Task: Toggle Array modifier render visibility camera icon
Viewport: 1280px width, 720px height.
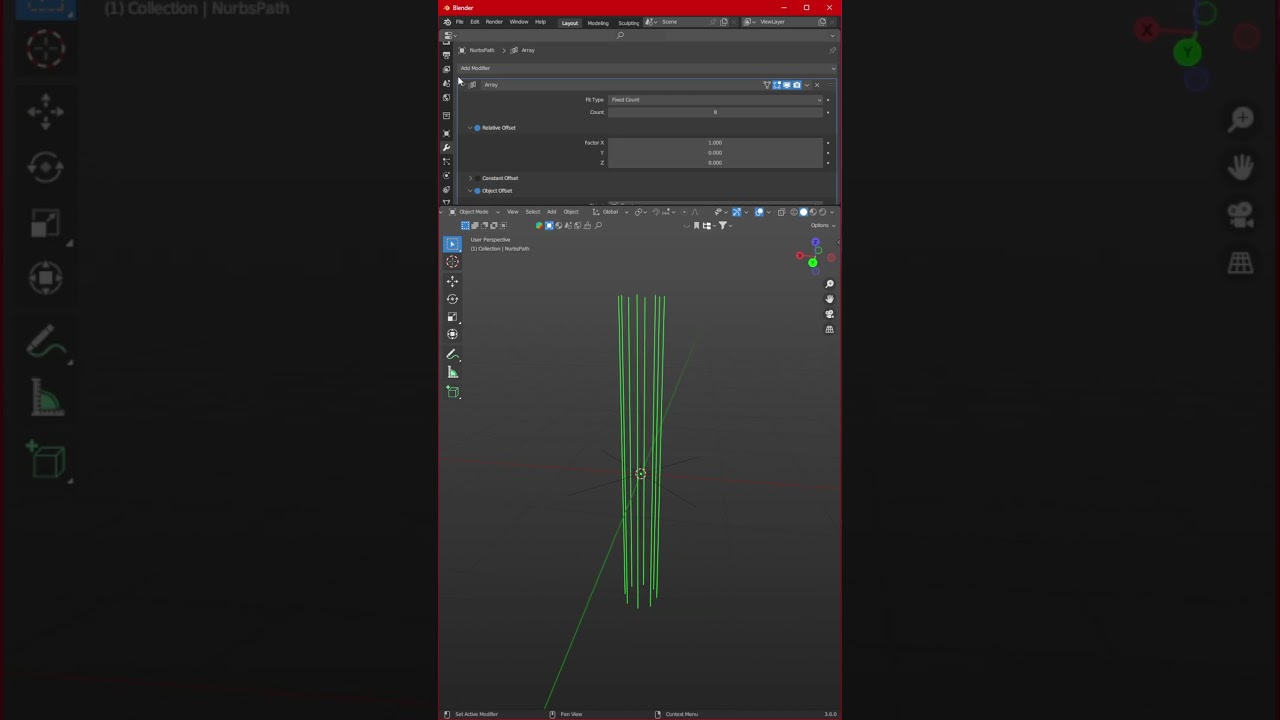Action: click(796, 85)
